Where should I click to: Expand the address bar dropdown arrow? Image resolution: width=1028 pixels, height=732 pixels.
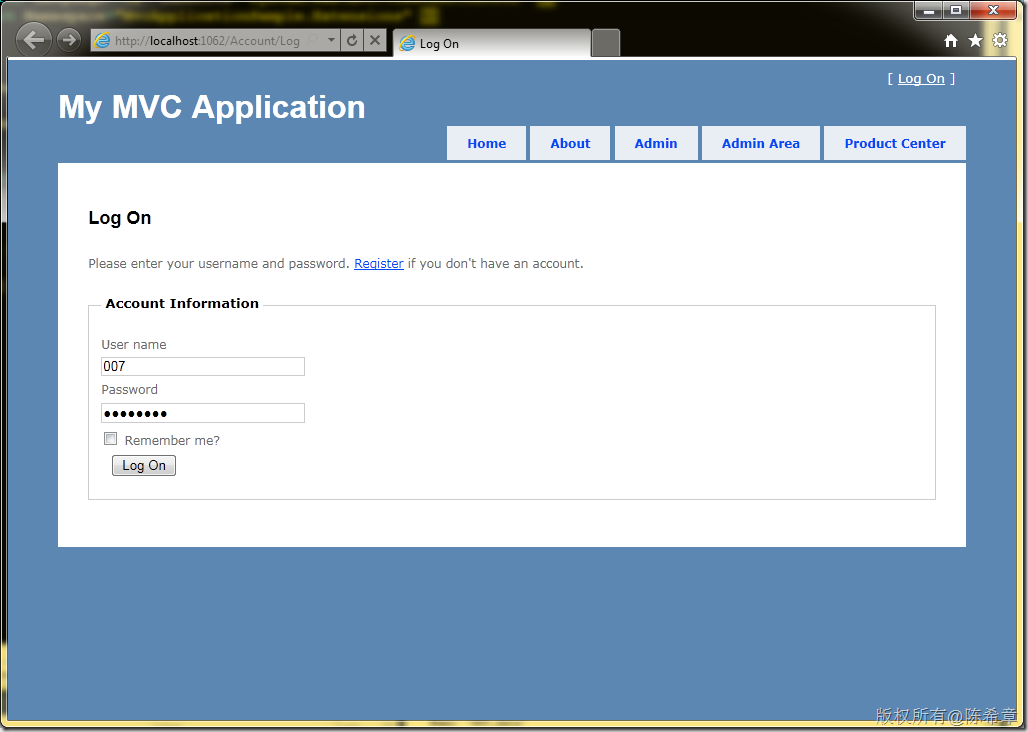coord(332,41)
